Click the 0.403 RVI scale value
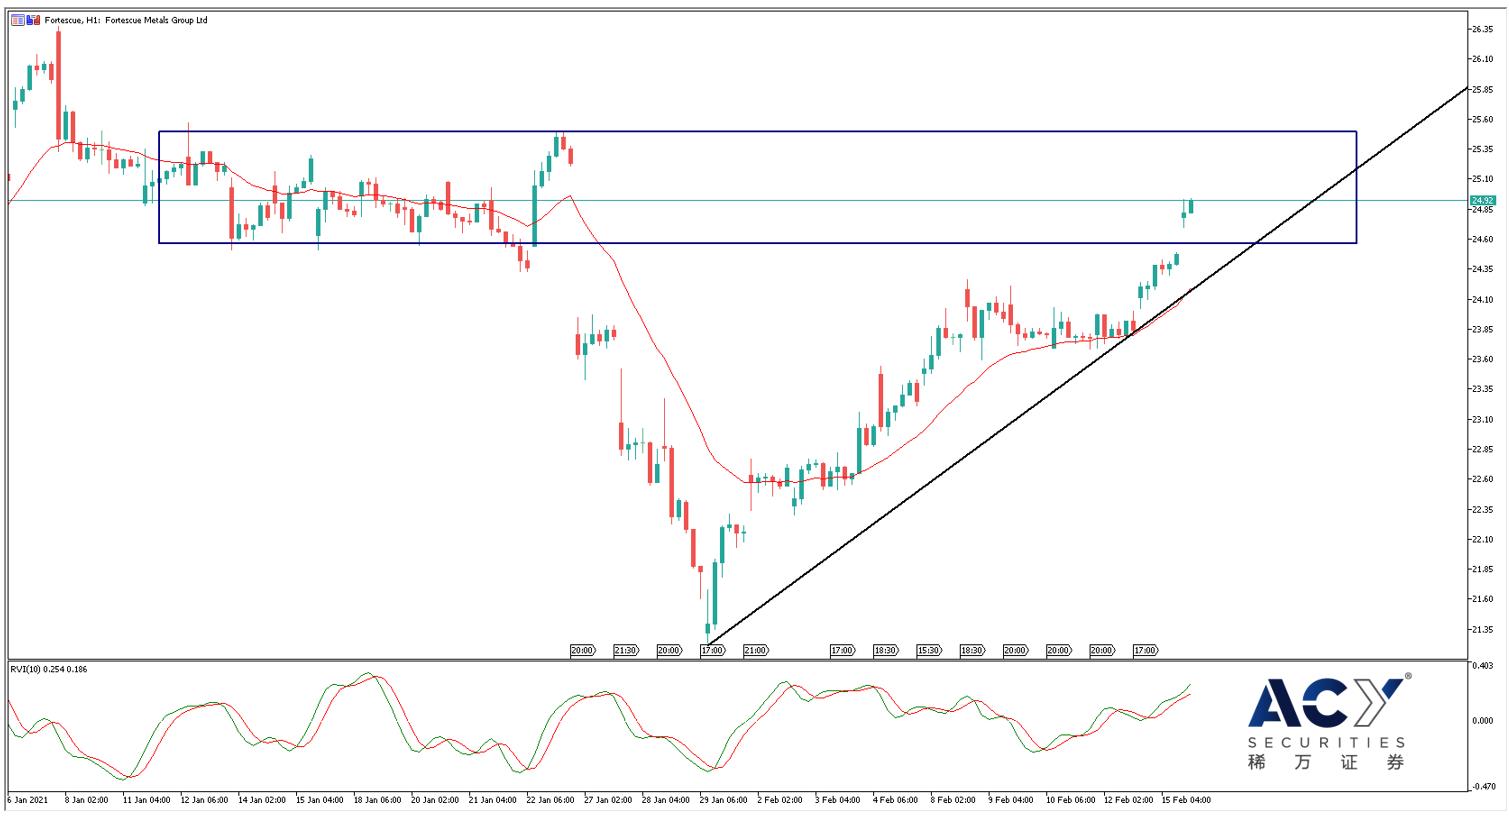The height and width of the screenshot is (817, 1509). point(1482,665)
